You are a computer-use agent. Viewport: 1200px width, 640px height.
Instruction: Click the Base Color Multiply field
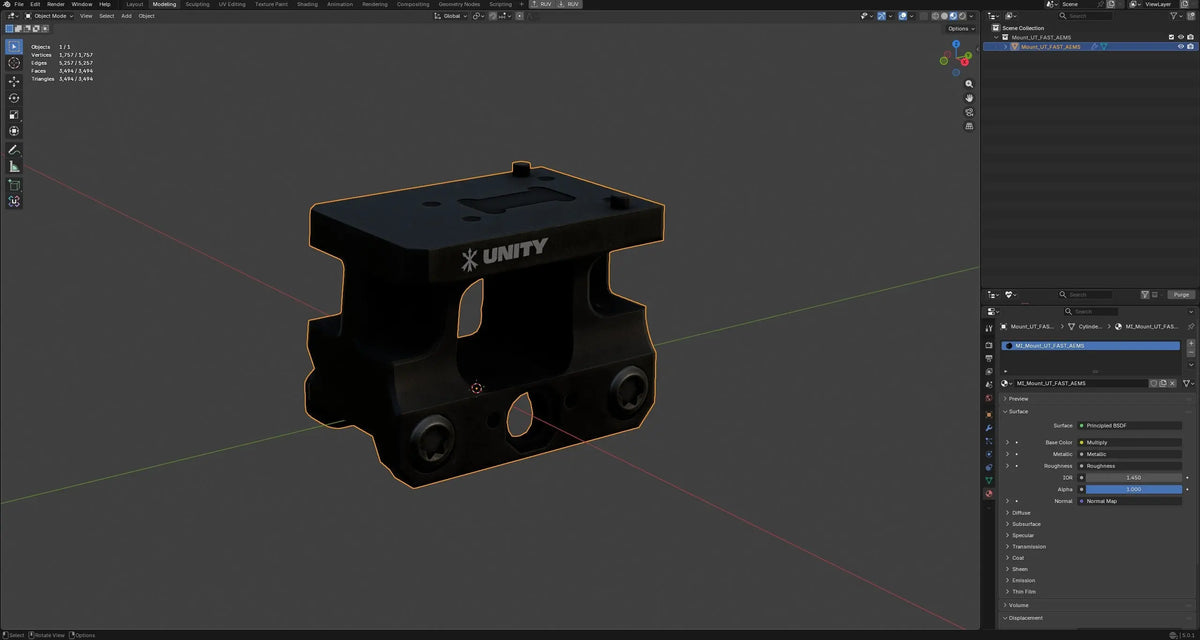(x=1131, y=442)
